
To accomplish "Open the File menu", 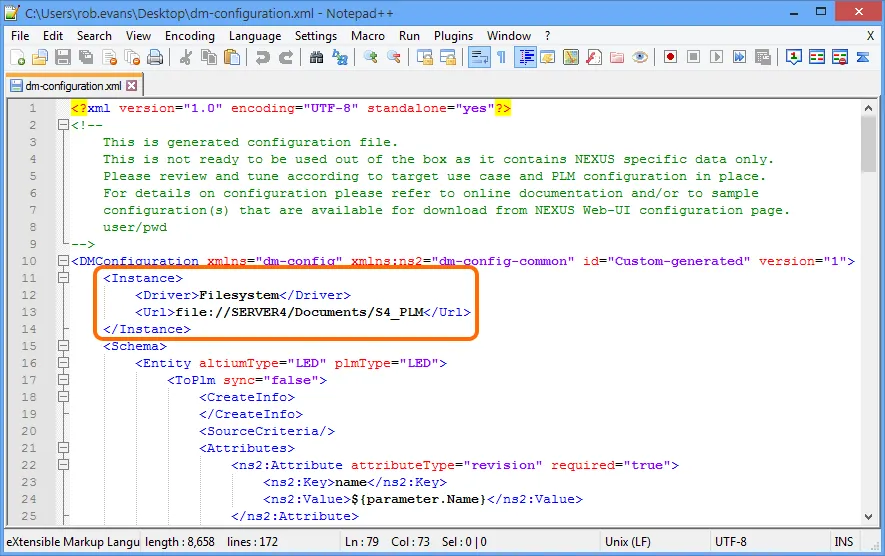I will click(20, 36).
